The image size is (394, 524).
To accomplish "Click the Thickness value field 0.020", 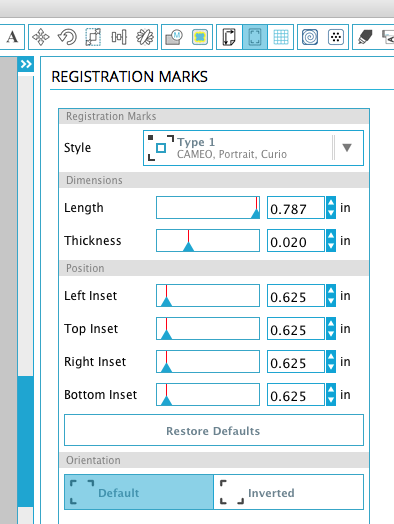I will tap(296, 241).
